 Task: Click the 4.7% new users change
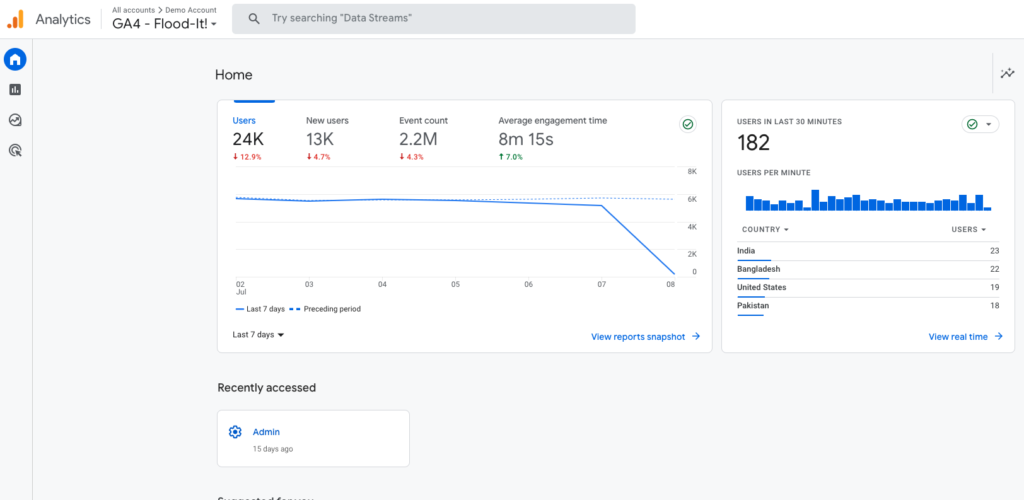[x=319, y=157]
